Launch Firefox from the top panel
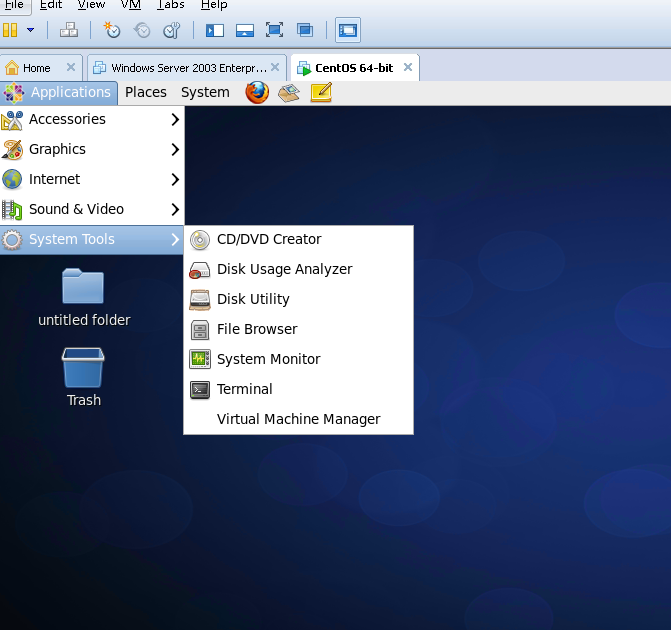 tap(257, 92)
